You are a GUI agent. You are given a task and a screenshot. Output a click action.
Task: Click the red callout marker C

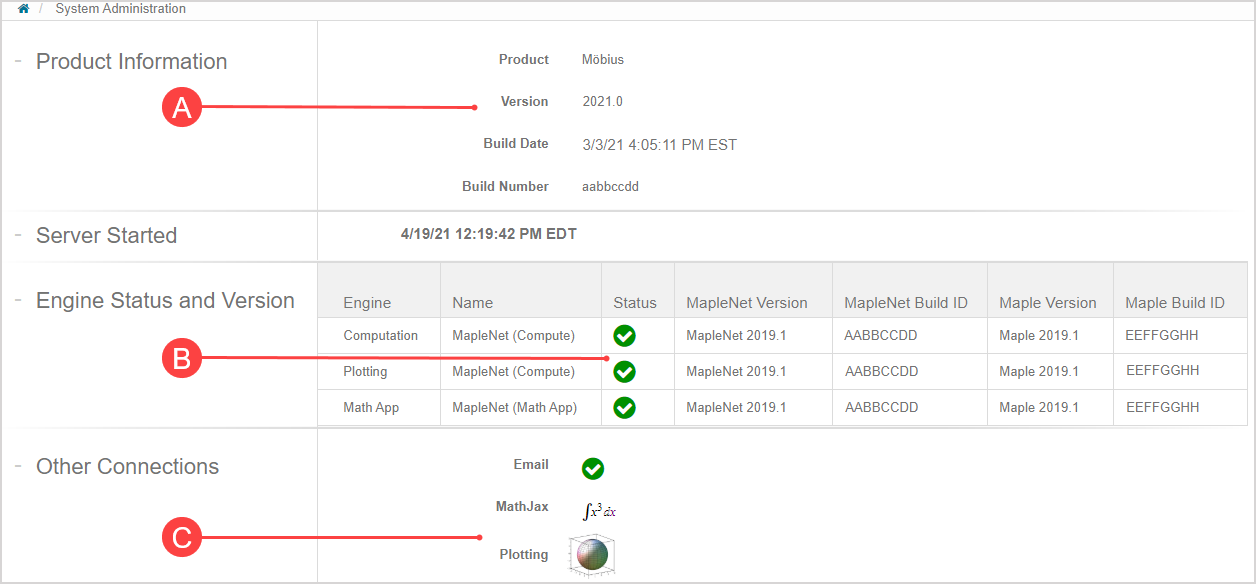[x=181, y=537]
